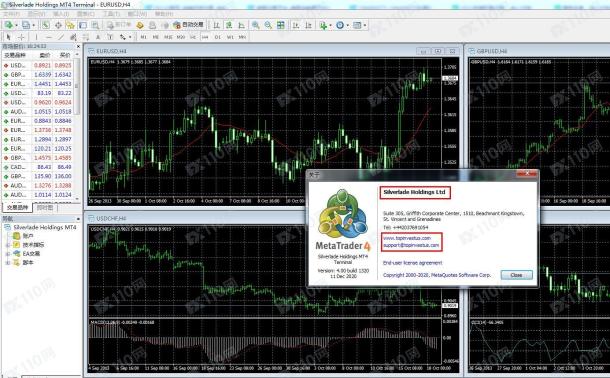
Task: Select the crosshair cursor tool
Action: pos(22,37)
